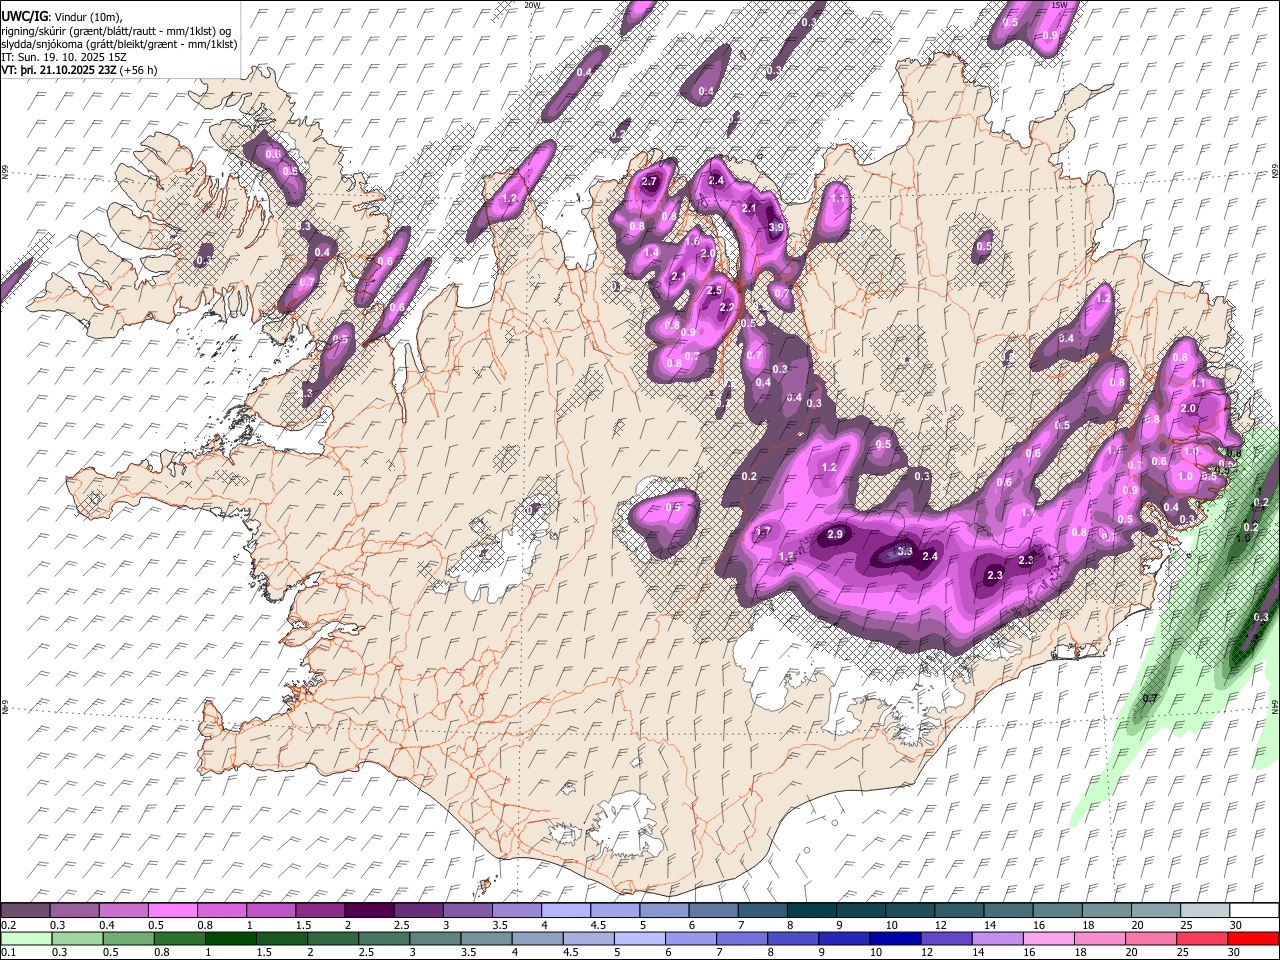Viewport: 1280px width, 960px height.
Task: Click the 2.7 snowfall value label
Action: click(649, 181)
